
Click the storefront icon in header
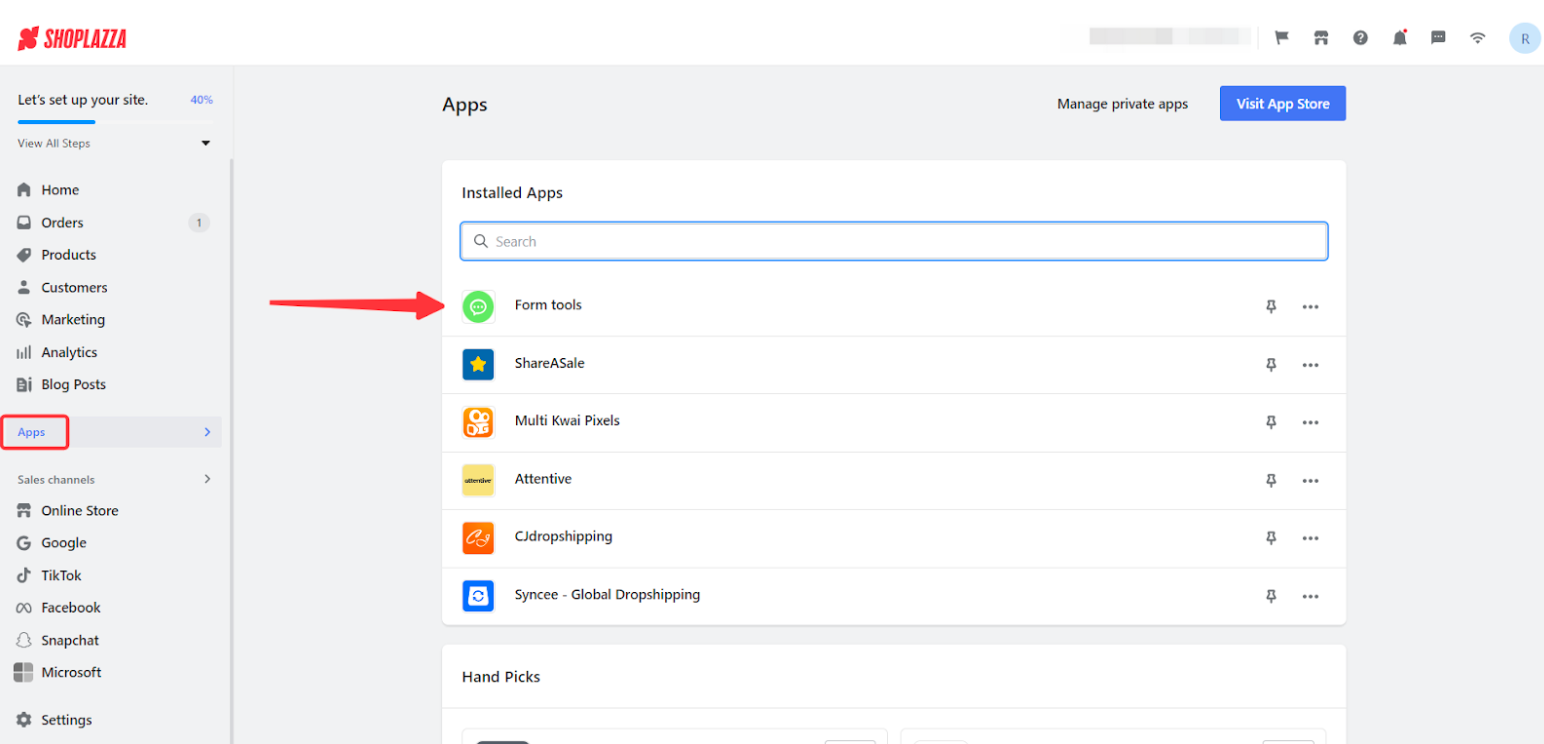coord(1321,38)
